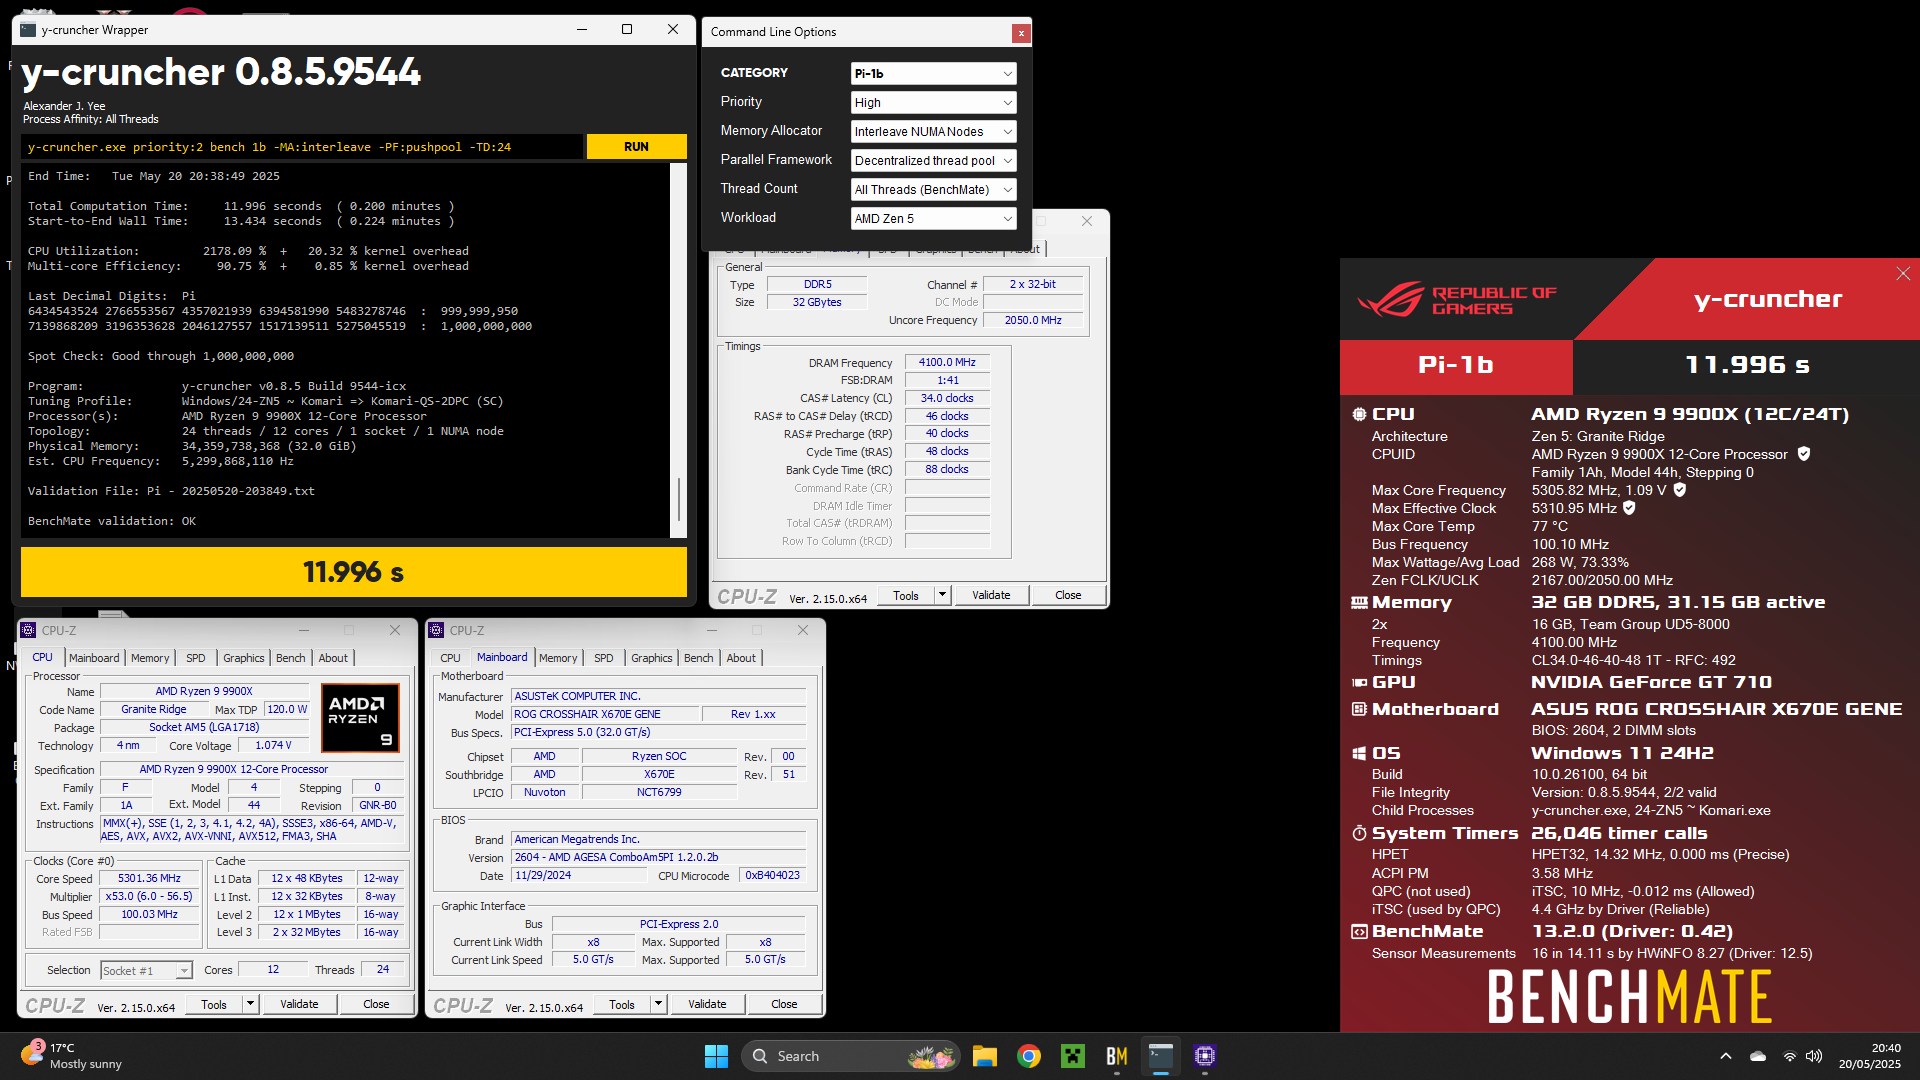Click the Uncore Frequency value 2050.0 MHz

[1033, 320]
